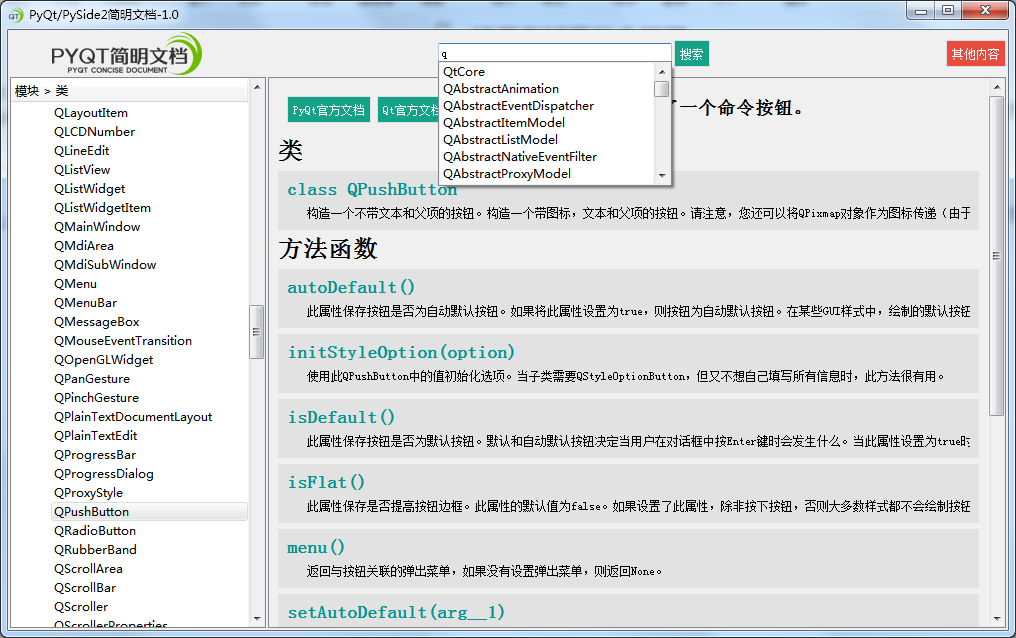Click the application icon in the title bar
The image size is (1016, 638).
[15, 11]
